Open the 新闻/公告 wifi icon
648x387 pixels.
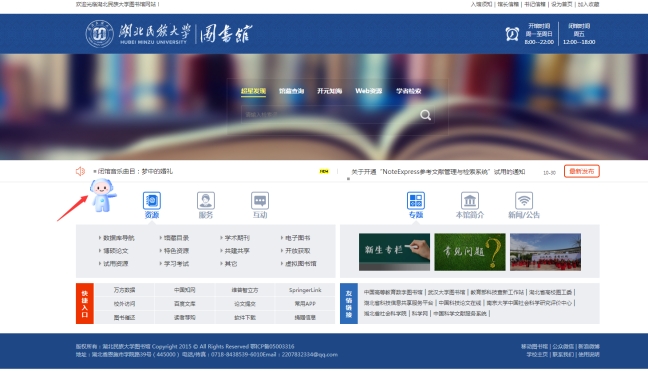[x=524, y=201]
